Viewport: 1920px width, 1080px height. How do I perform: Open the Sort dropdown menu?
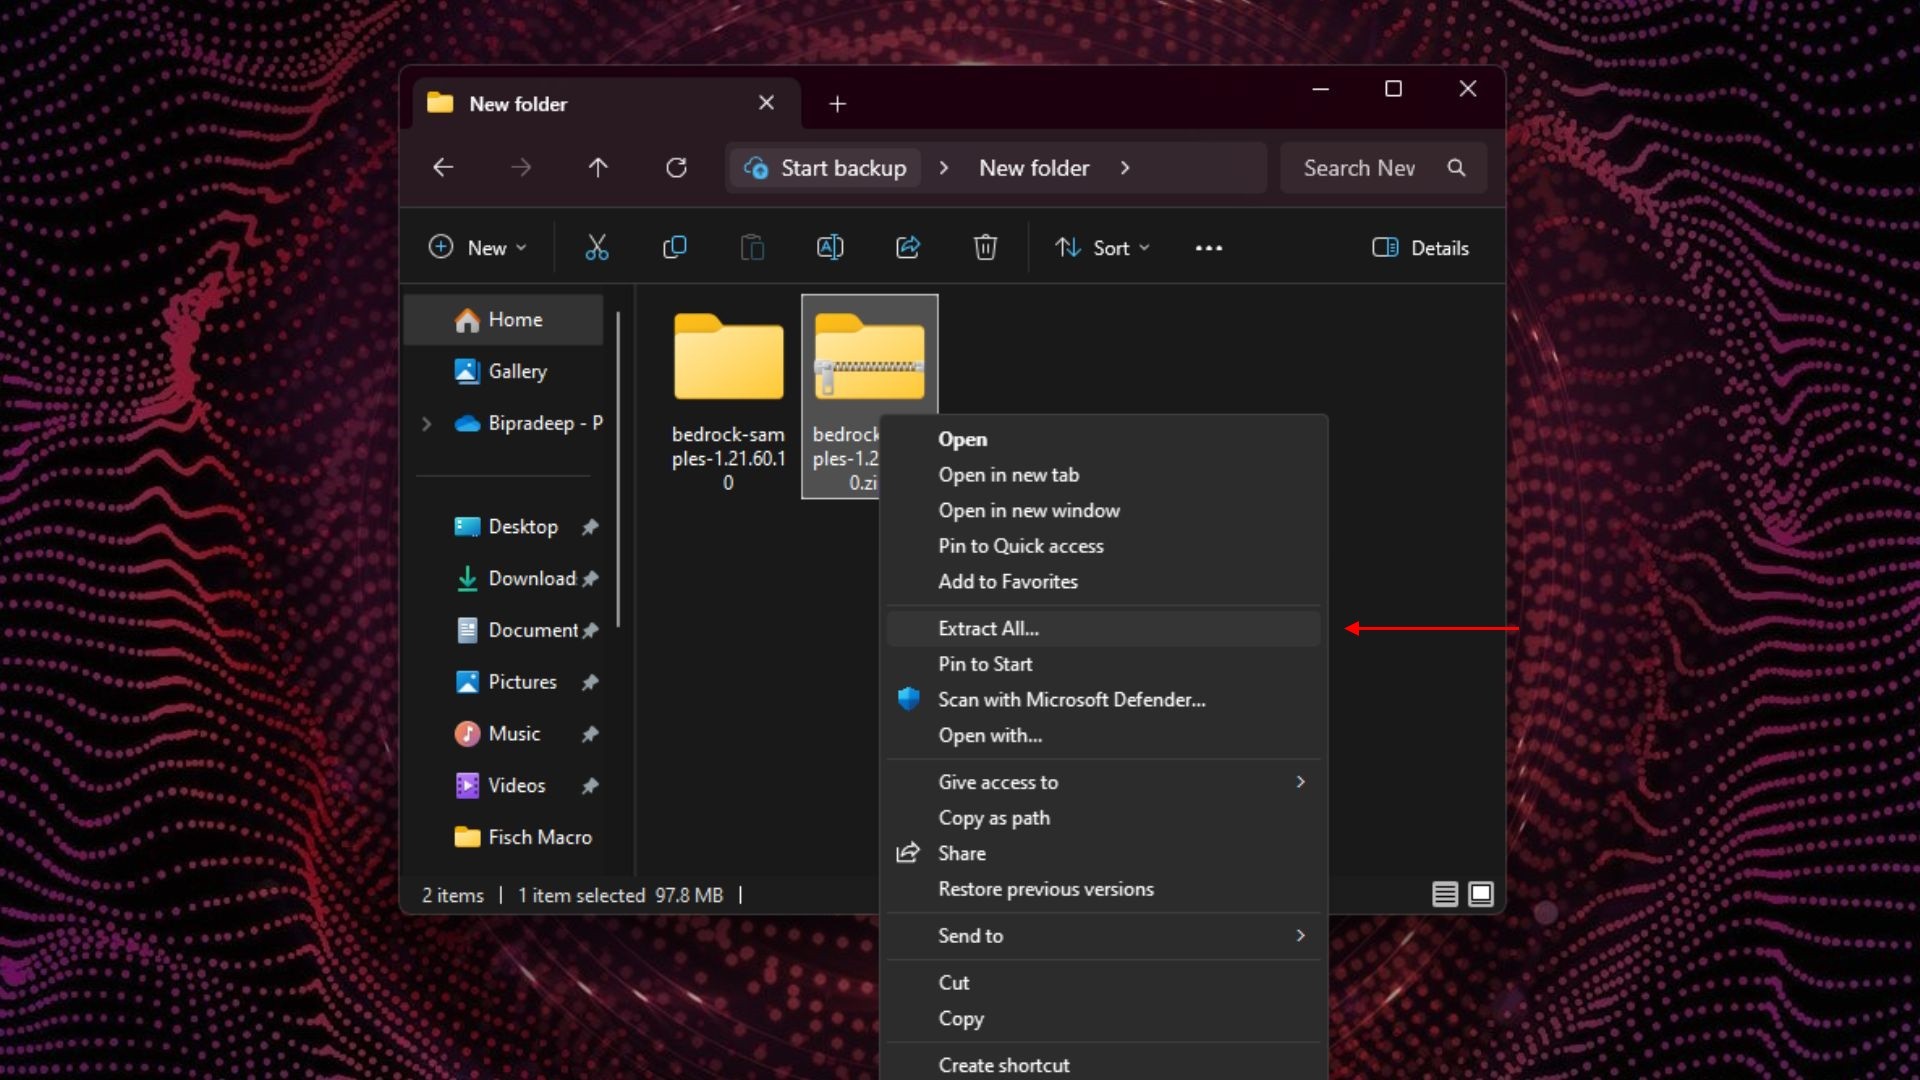(x=1102, y=248)
